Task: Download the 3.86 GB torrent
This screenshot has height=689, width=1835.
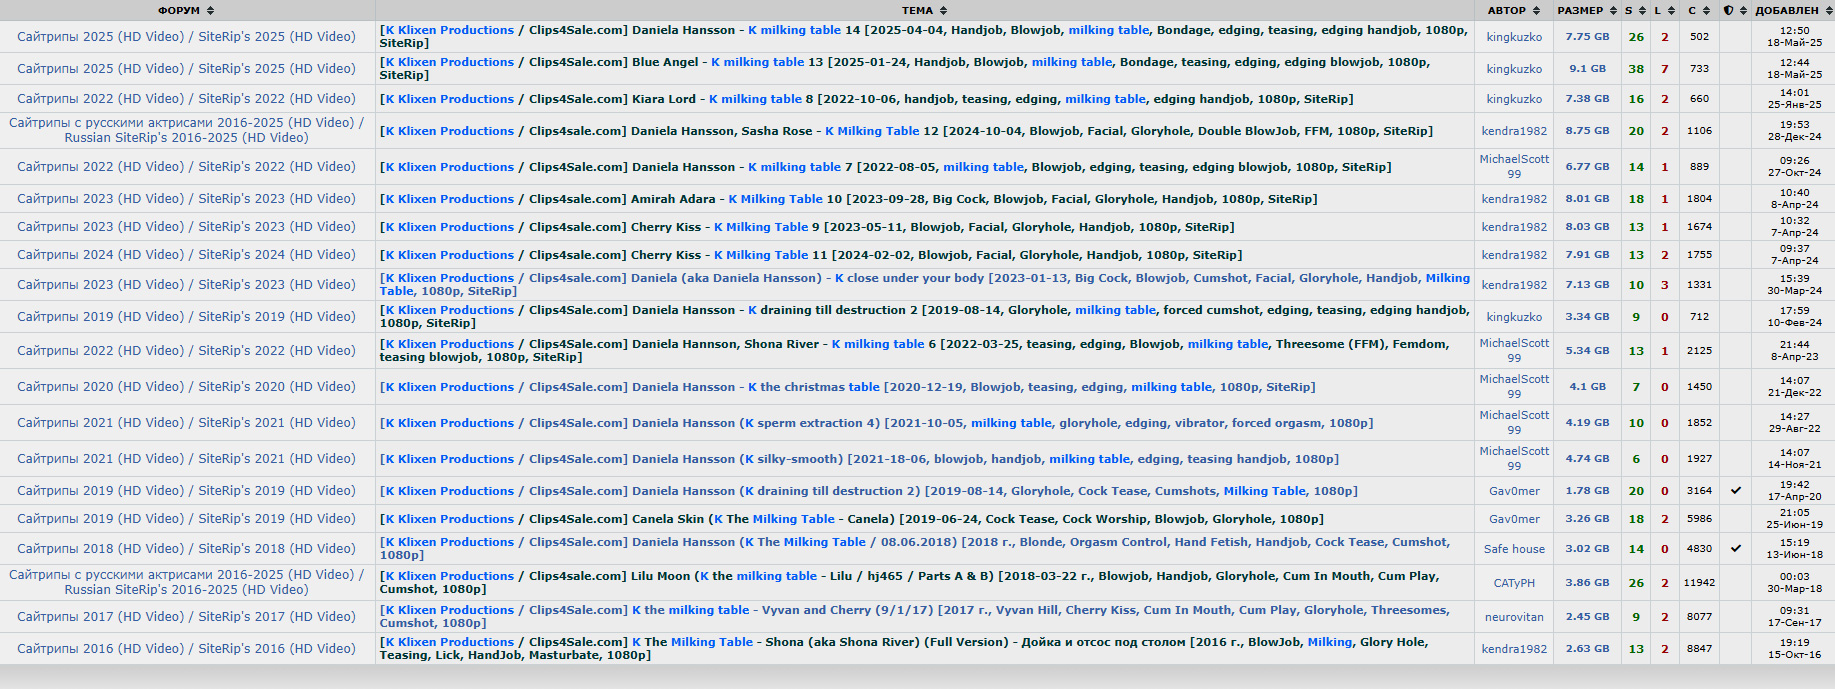Action: [x=1587, y=583]
